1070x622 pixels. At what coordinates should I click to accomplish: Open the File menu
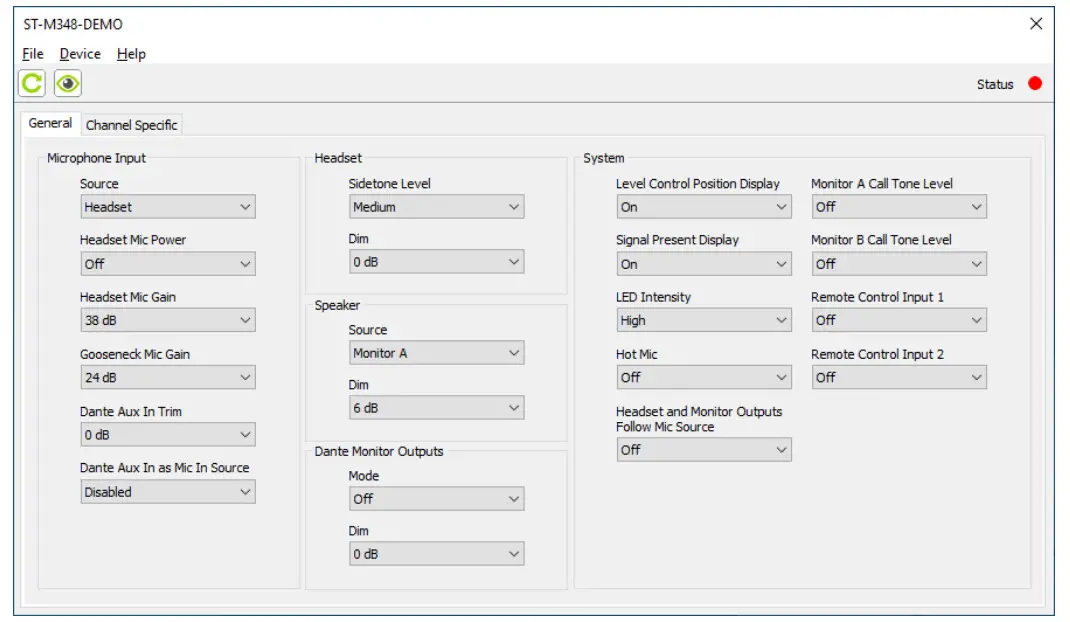[x=33, y=54]
